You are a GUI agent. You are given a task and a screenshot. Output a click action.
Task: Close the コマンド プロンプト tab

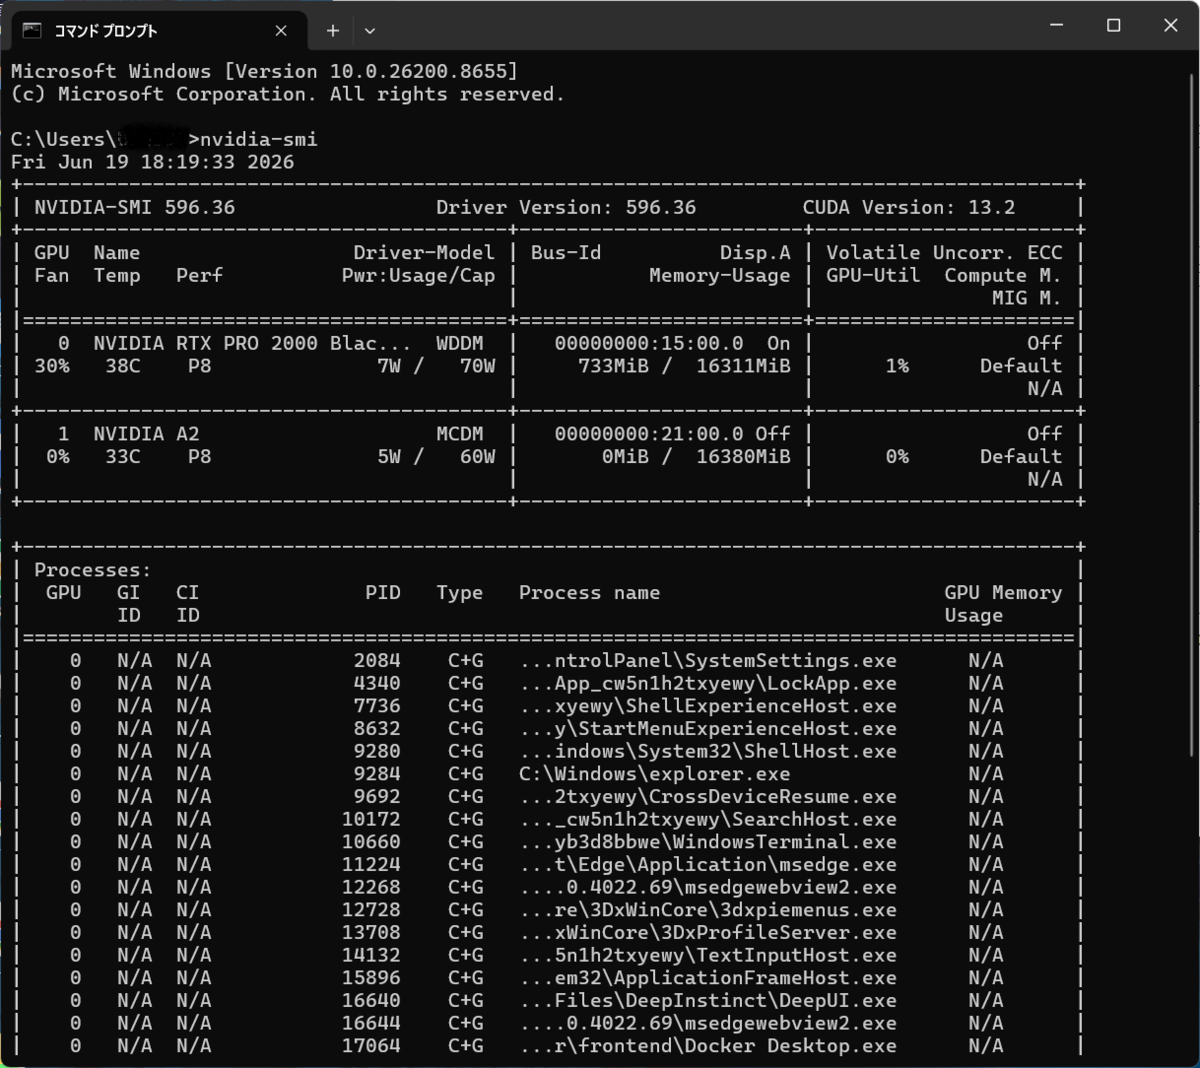coord(281,31)
